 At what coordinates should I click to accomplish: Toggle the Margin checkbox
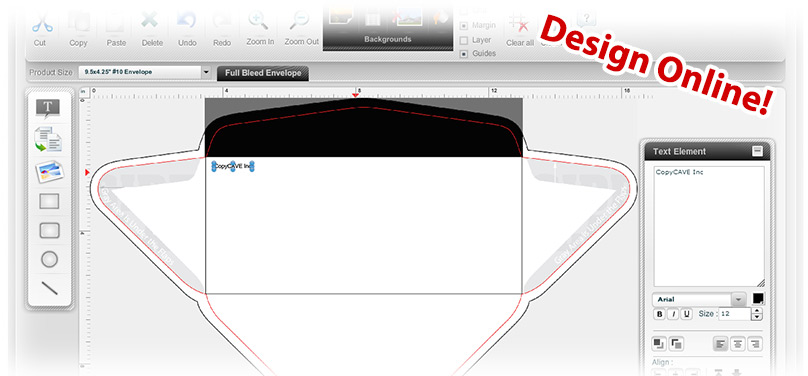coord(463,25)
